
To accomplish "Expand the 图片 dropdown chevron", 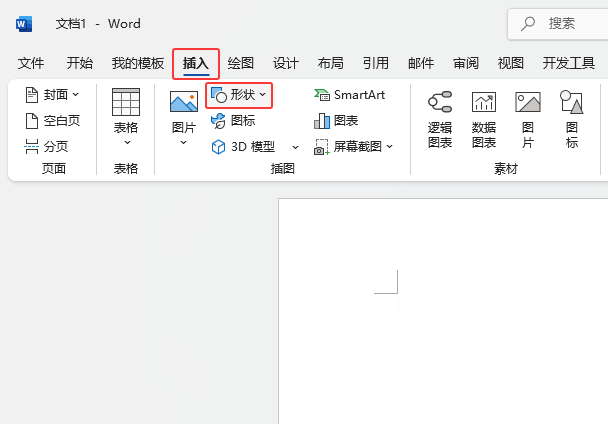I will [183, 143].
